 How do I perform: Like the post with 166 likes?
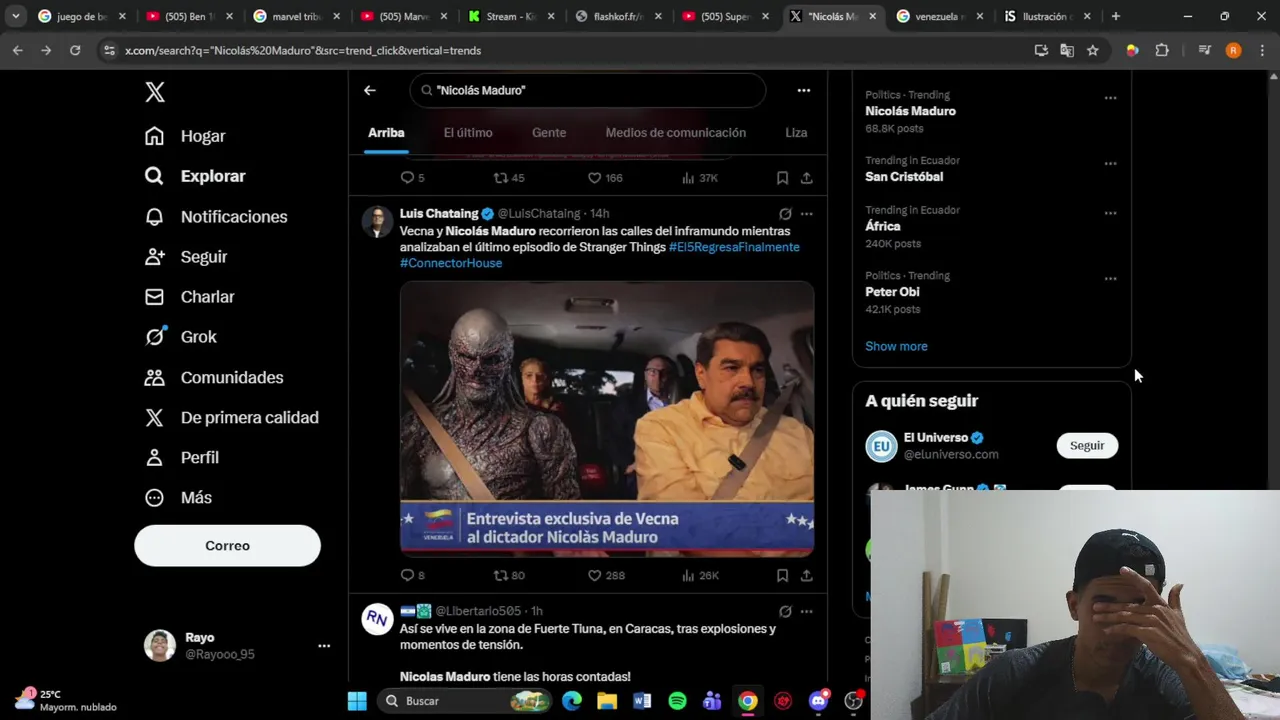pyautogui.click(x=605, y=178)
